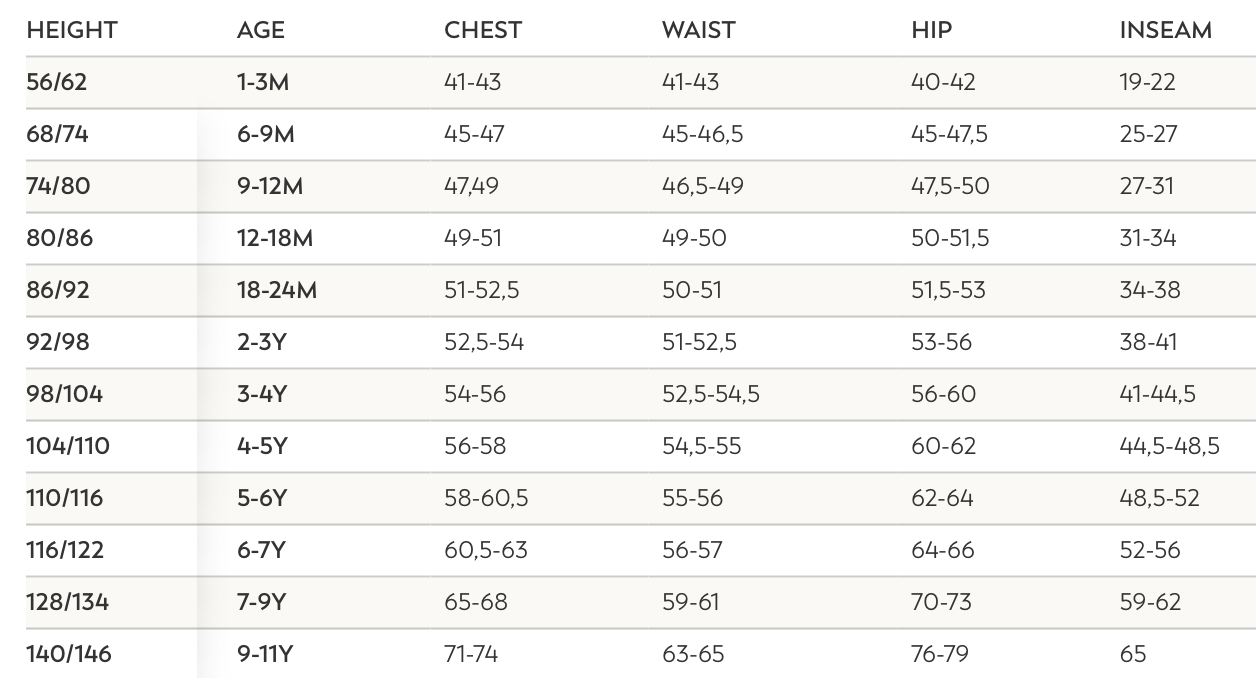Select waist value 52,5-54,5
Viewport: 1256px width, 678px height.
[x=711, y=395]
